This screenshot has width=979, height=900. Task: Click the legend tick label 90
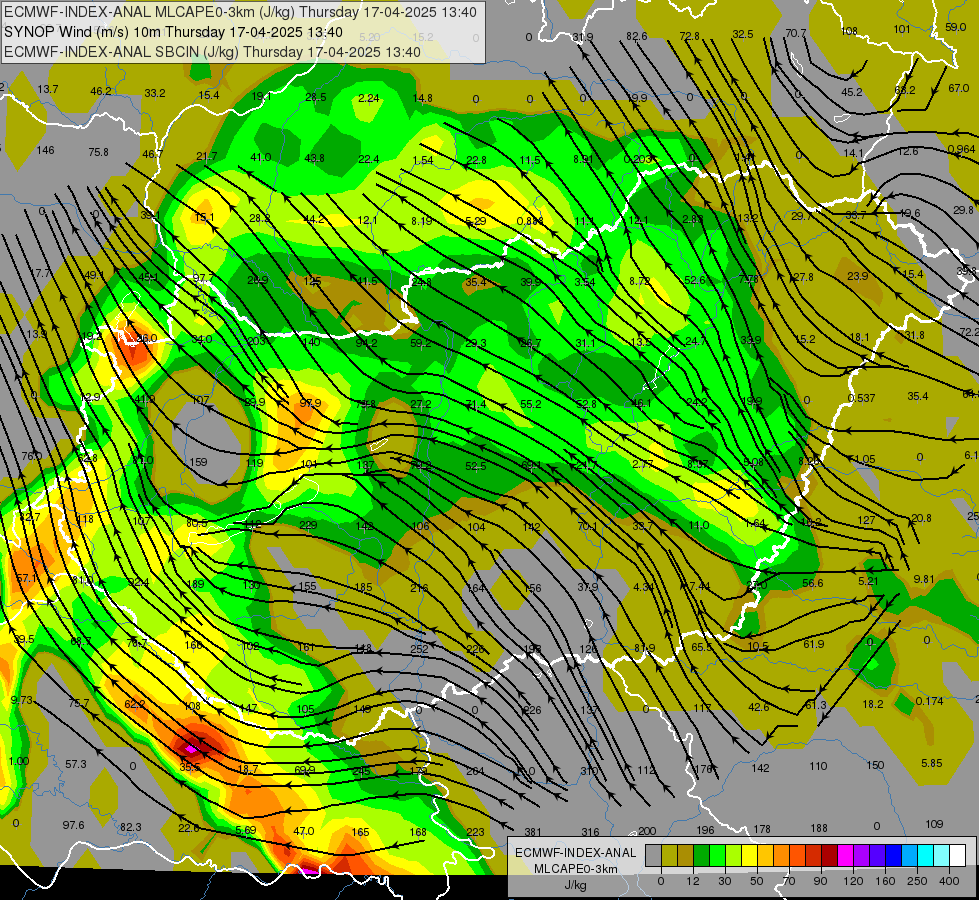(820, 881)
